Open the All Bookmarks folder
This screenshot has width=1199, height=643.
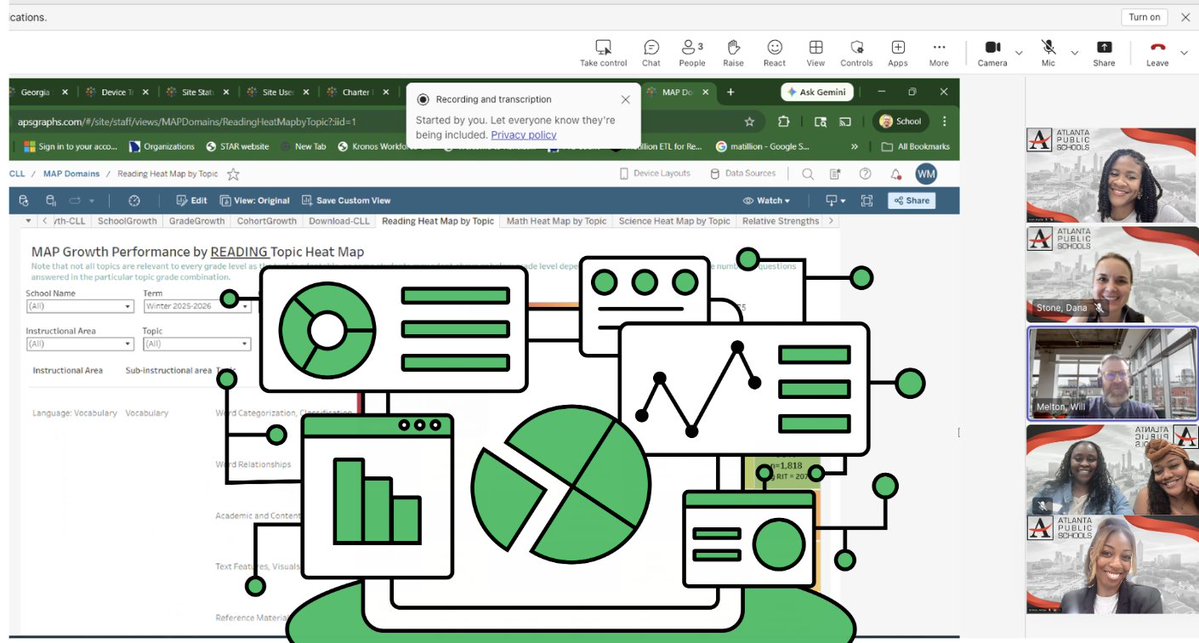click(x=916, y=146)
